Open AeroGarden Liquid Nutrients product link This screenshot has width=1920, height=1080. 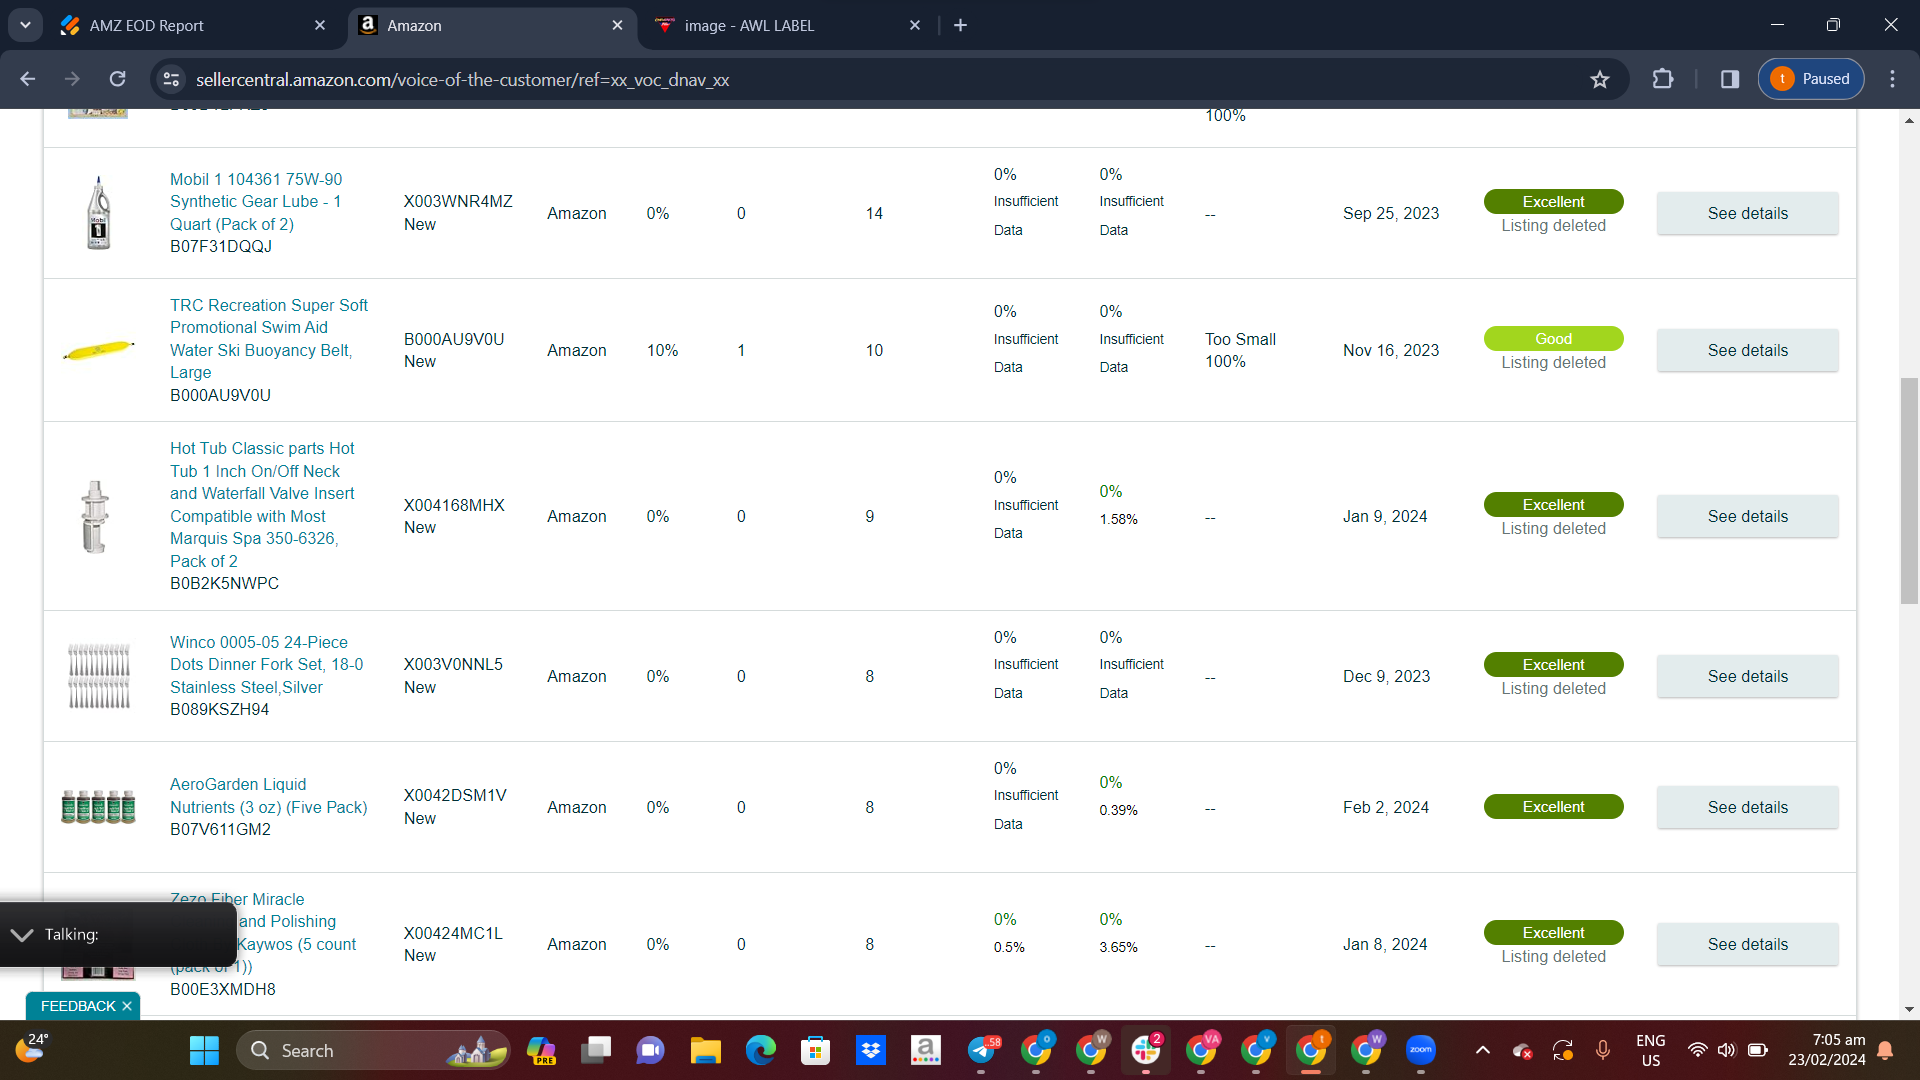[x=268, y=795]
